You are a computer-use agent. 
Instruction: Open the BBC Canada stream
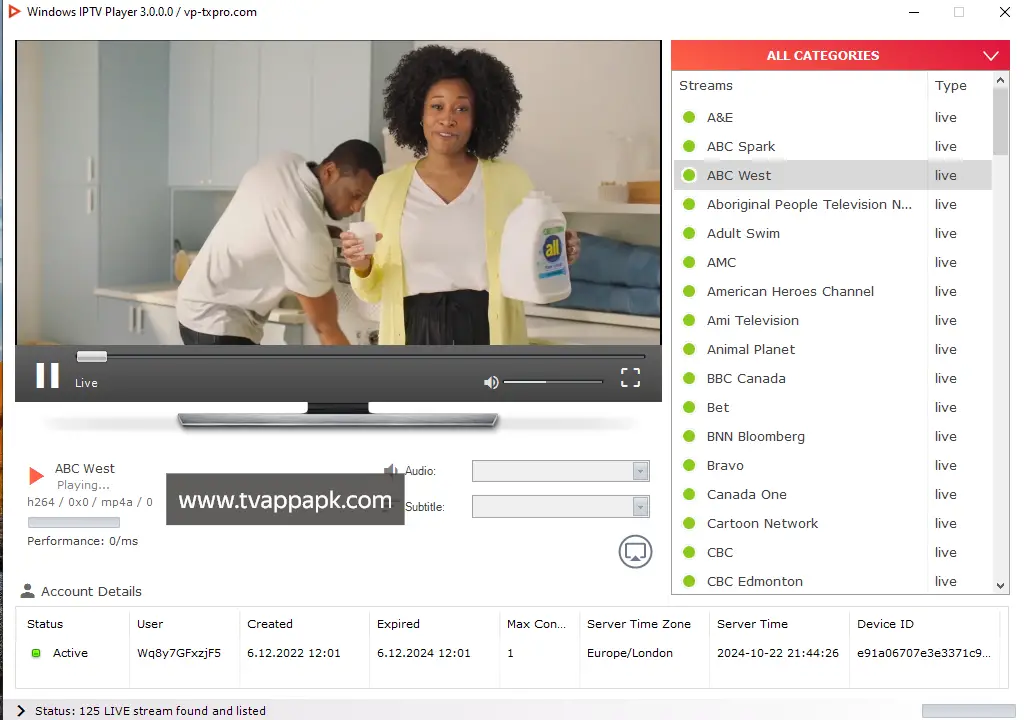click(832, 378)
